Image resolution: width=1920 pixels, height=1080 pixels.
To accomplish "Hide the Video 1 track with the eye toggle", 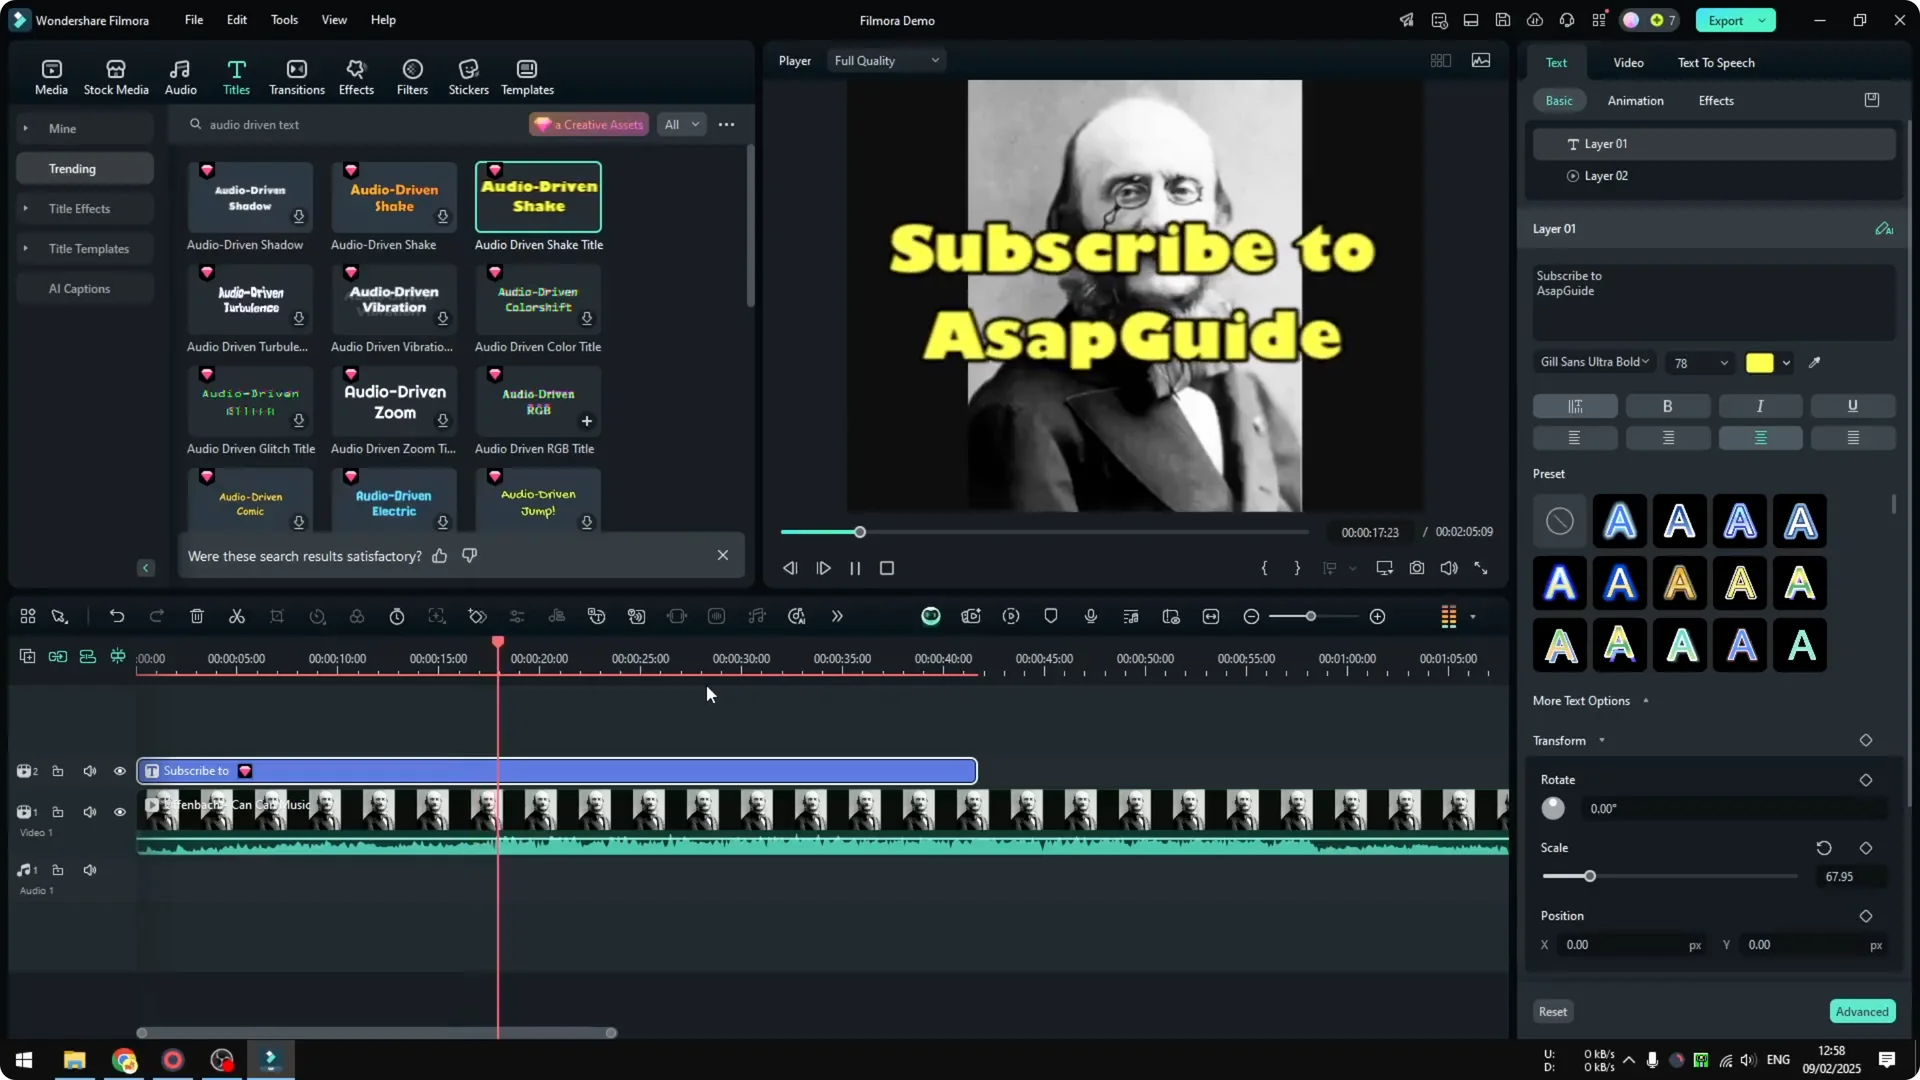I will coord(120,812).
